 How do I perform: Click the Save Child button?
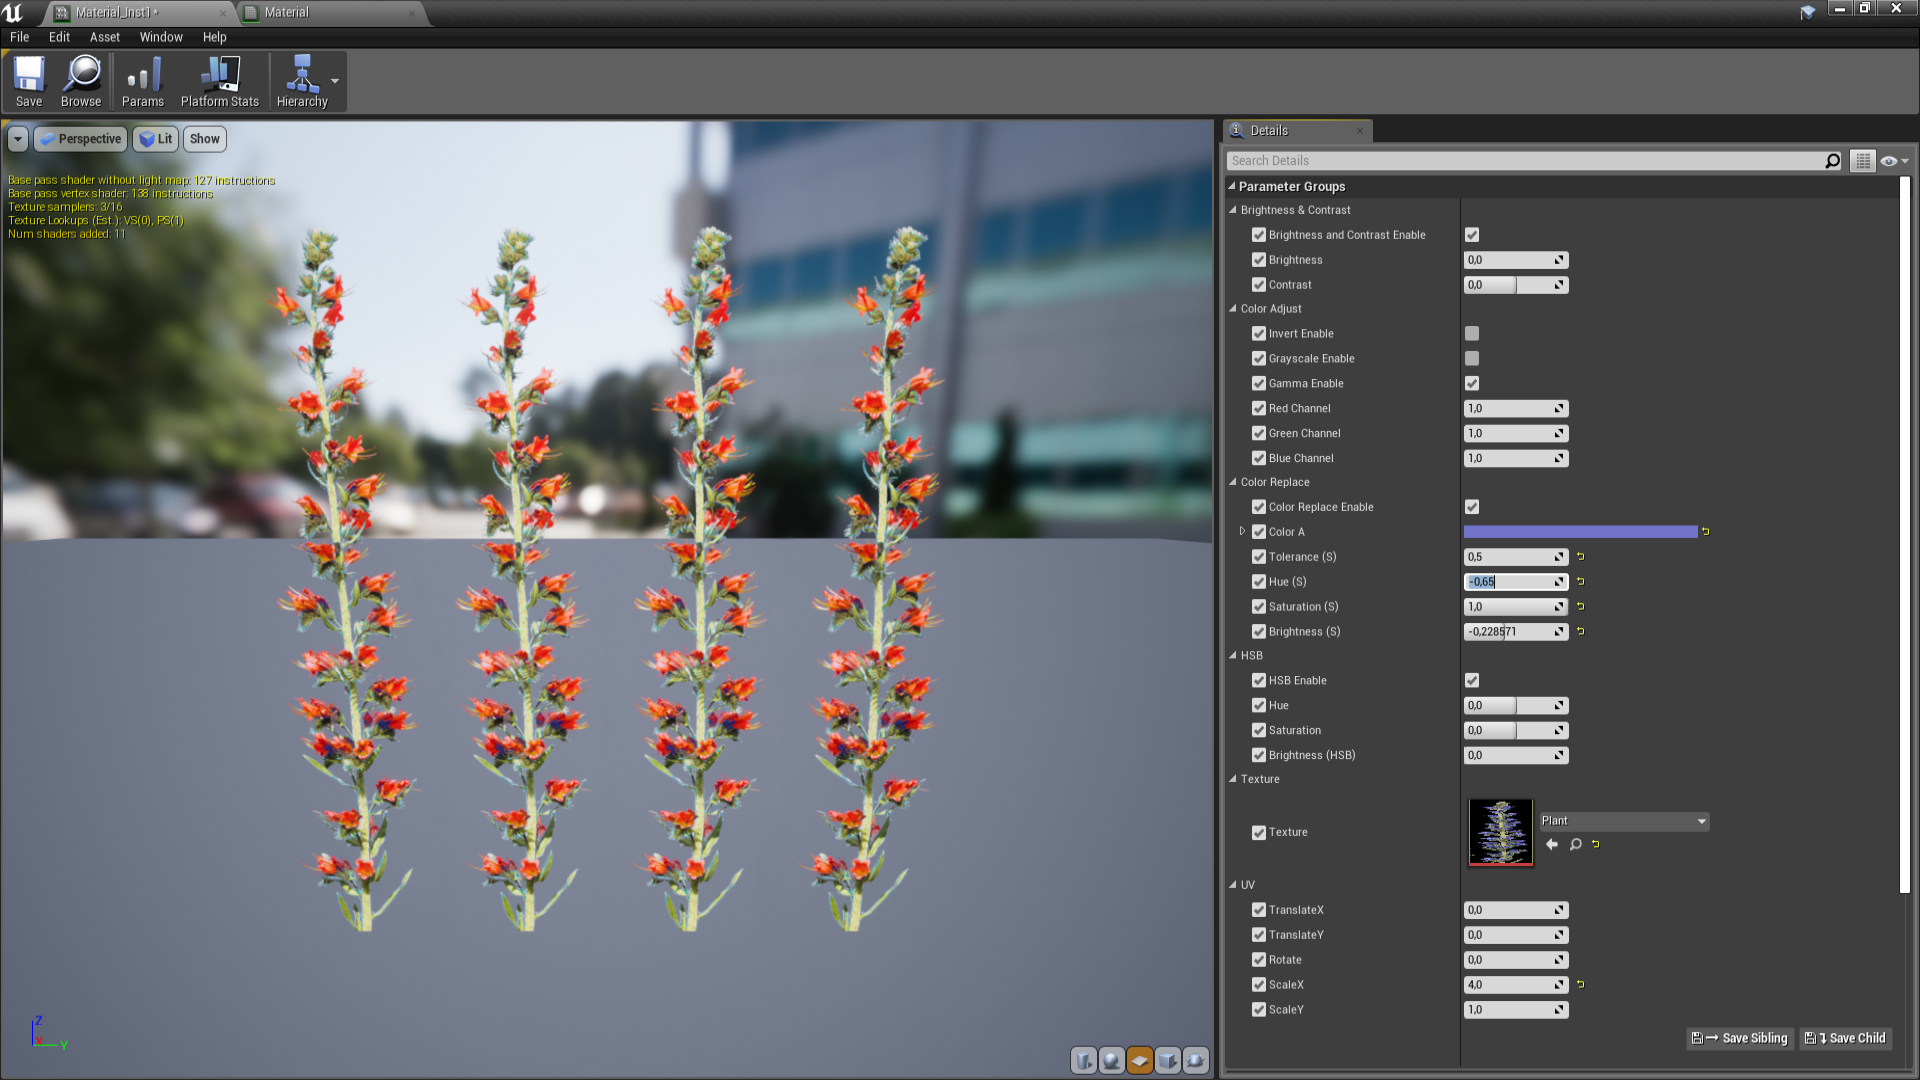point(1845,1038)
